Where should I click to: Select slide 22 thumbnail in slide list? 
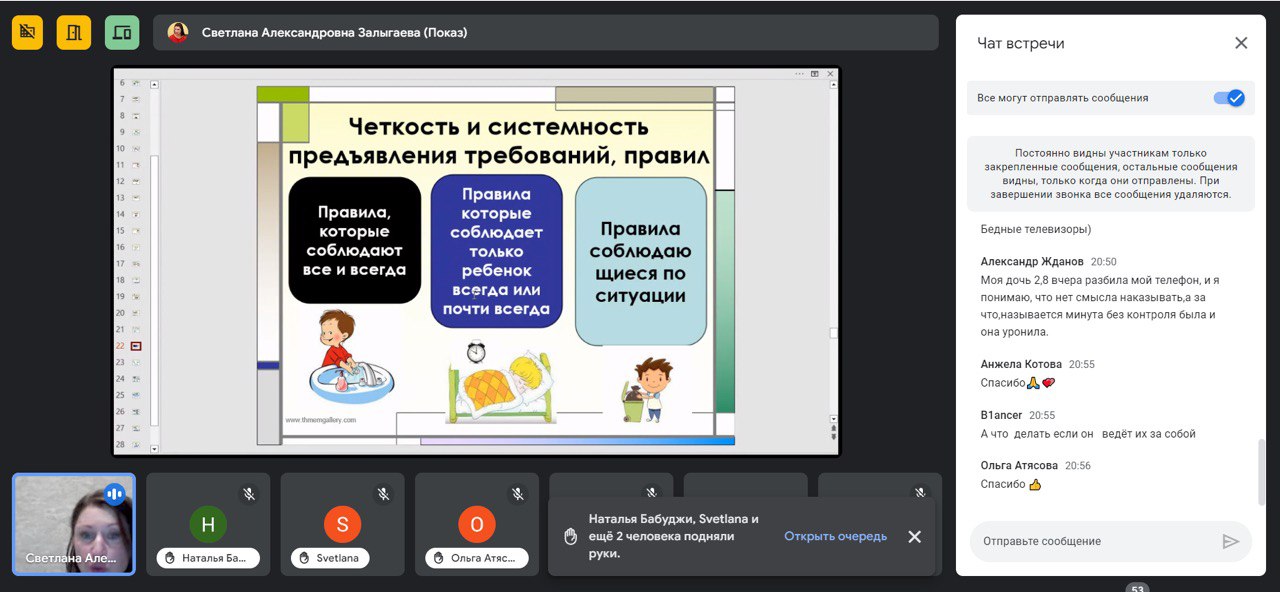[136, 345]
